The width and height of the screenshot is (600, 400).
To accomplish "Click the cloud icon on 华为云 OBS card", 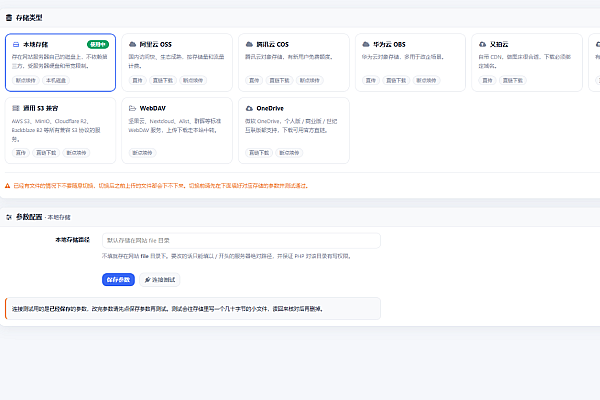I will 366,44.
